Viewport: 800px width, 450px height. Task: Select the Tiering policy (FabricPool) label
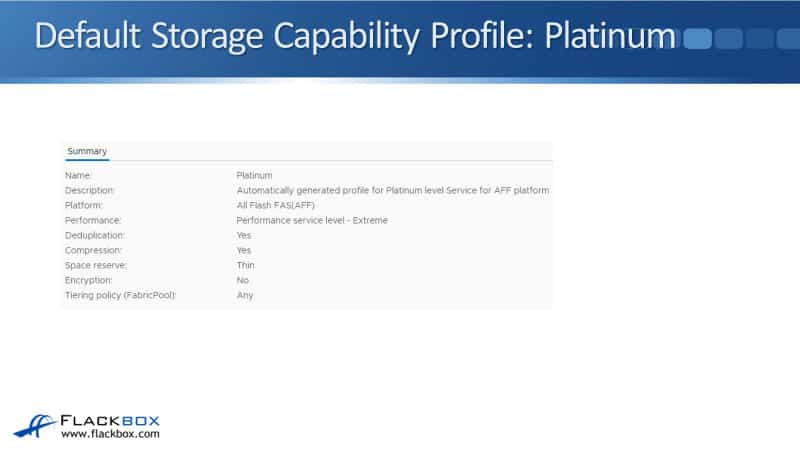tap(120, 295)
